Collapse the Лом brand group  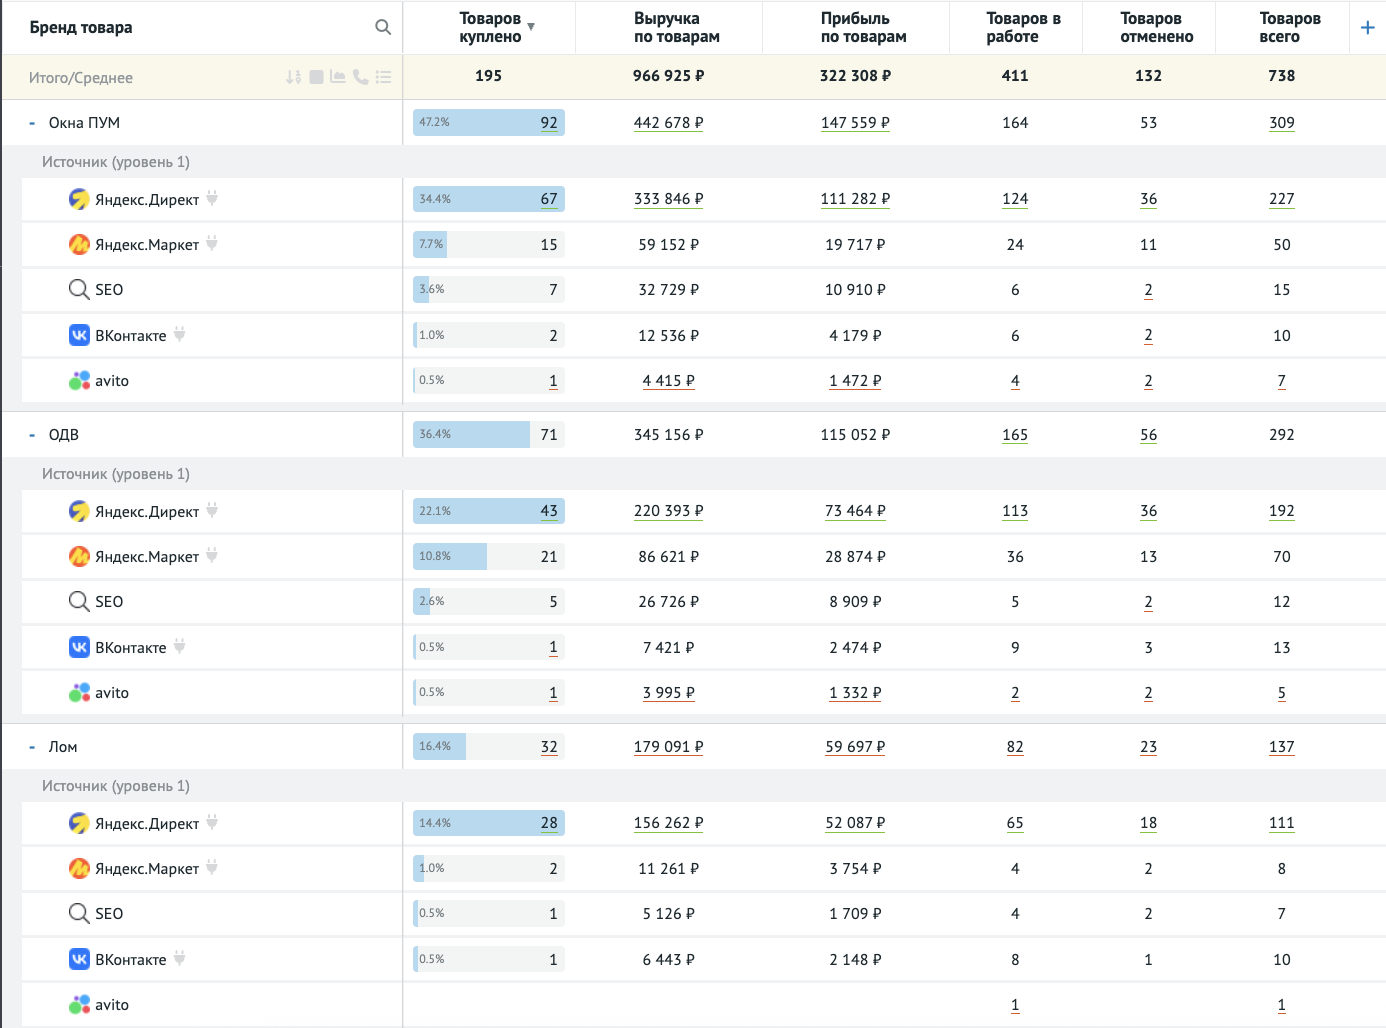(x=32, y=747)
